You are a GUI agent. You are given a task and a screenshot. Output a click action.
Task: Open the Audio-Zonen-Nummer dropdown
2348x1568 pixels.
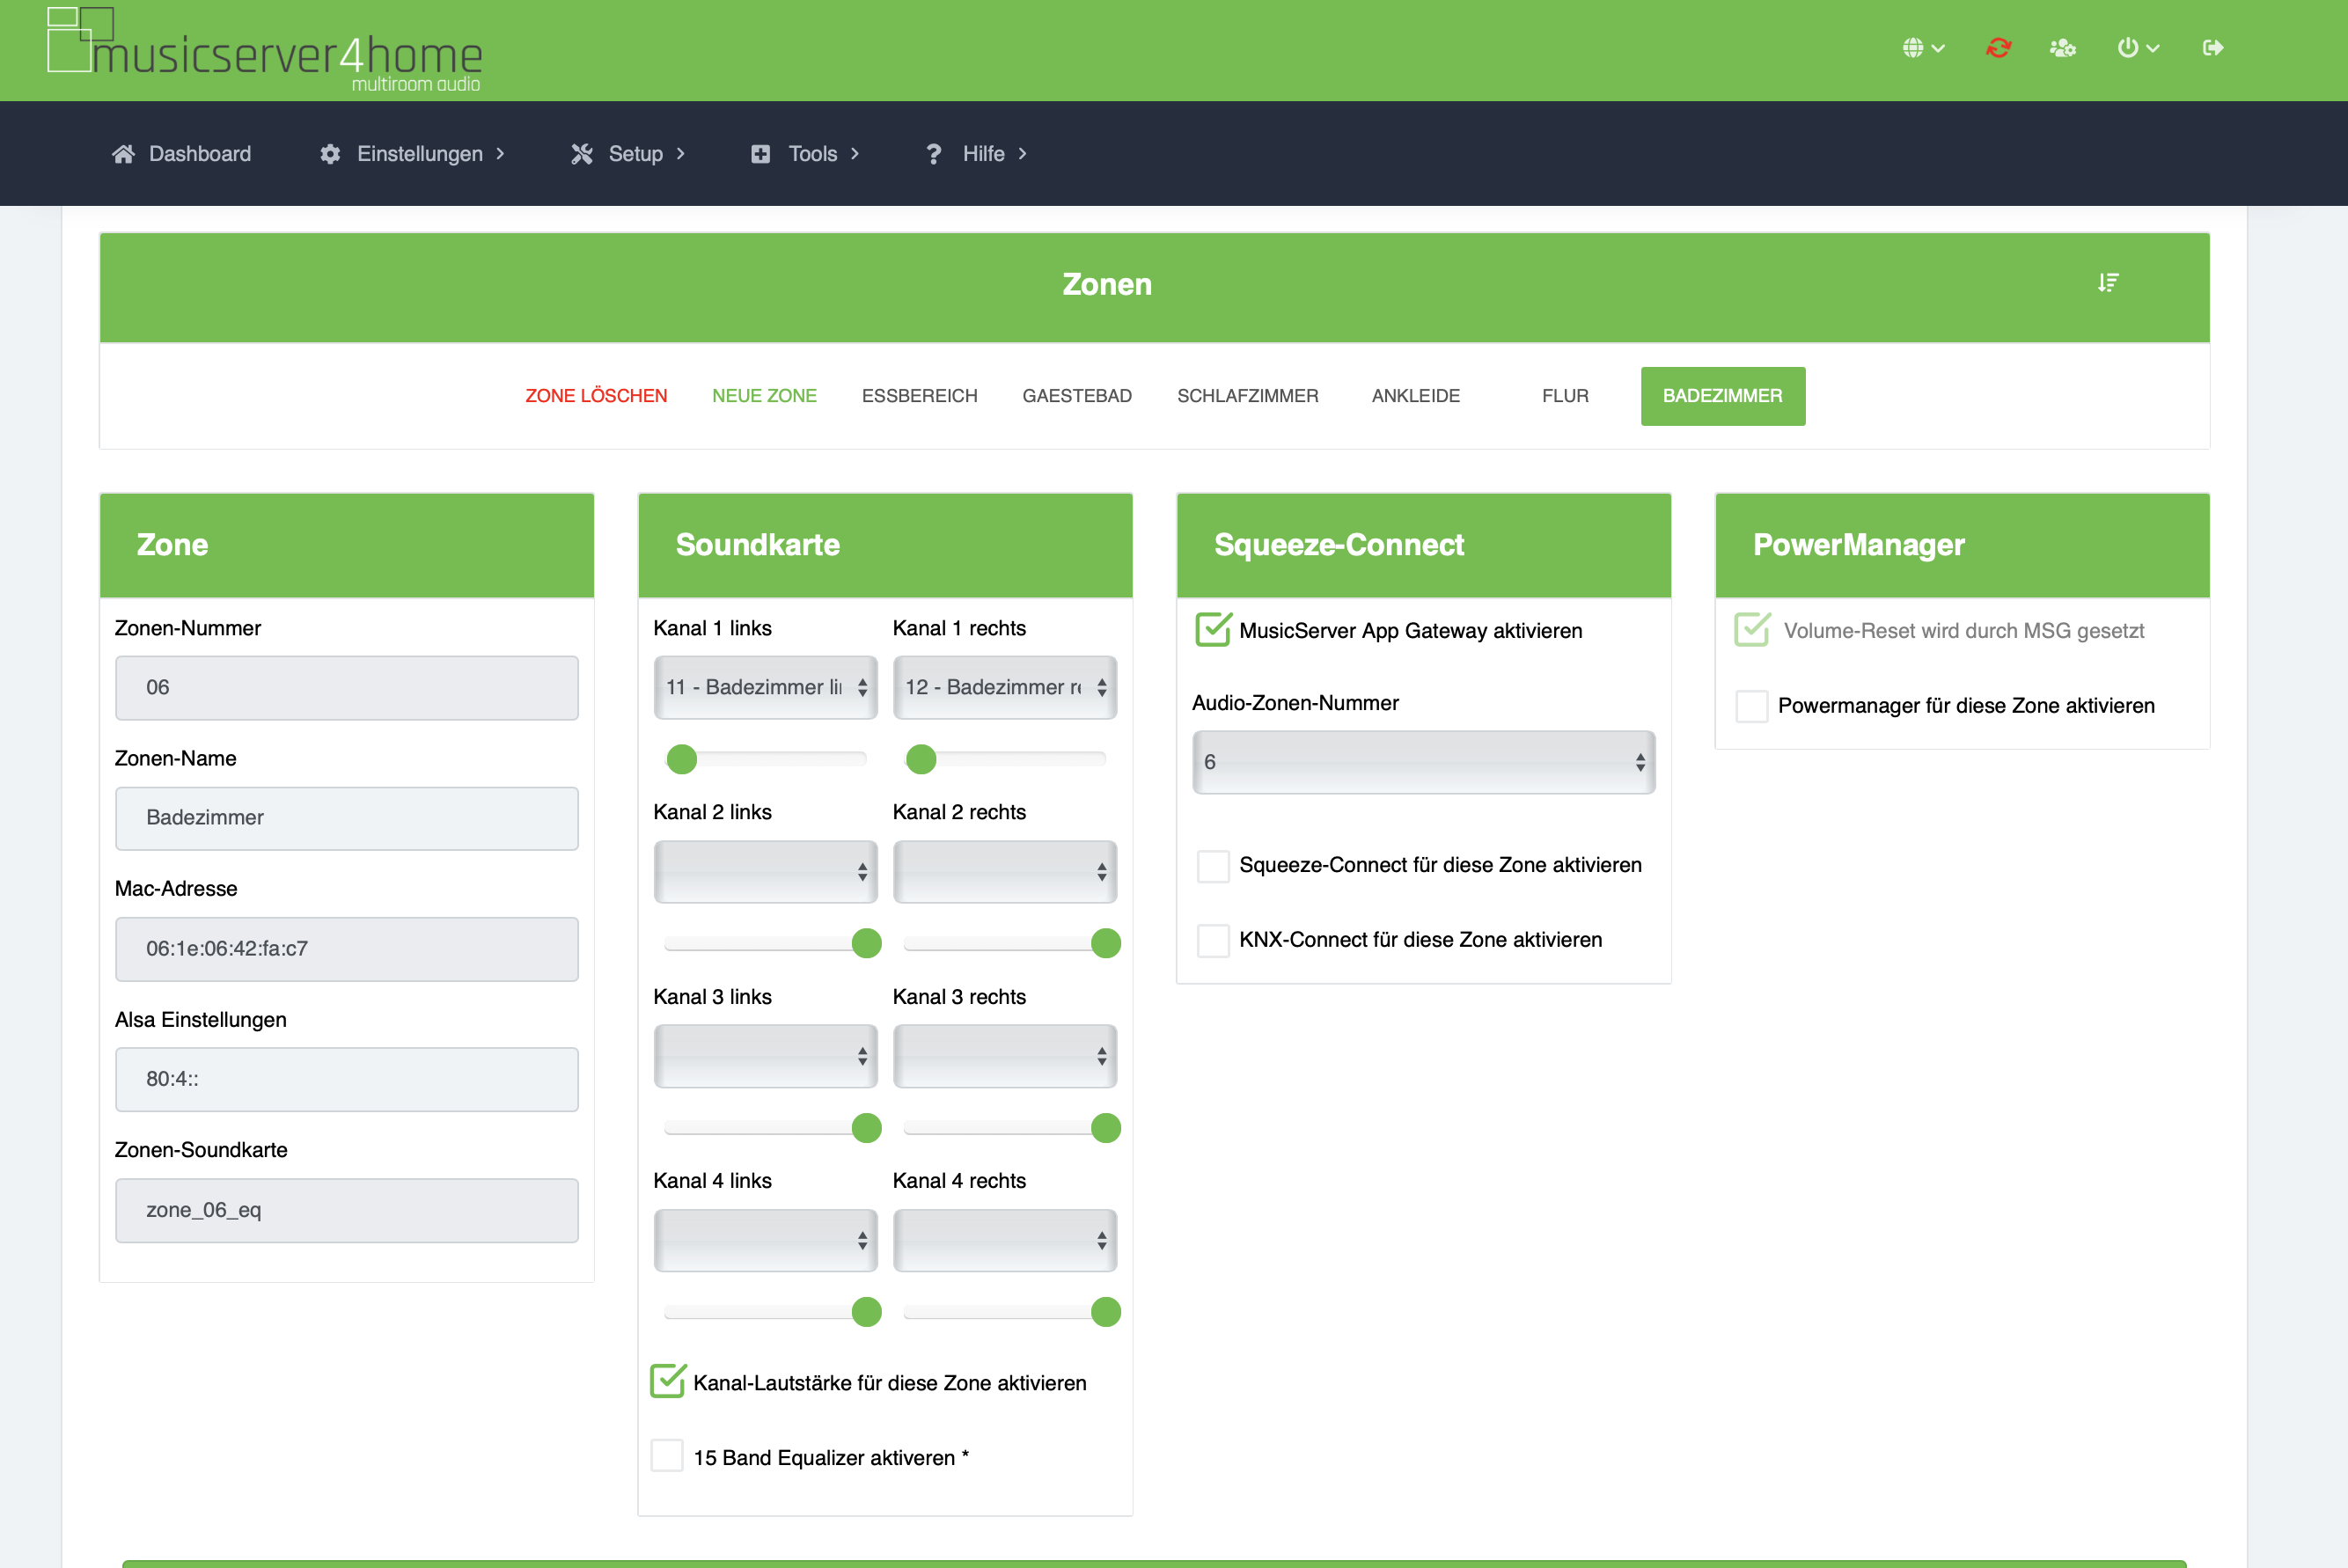tap(1423, 762)
